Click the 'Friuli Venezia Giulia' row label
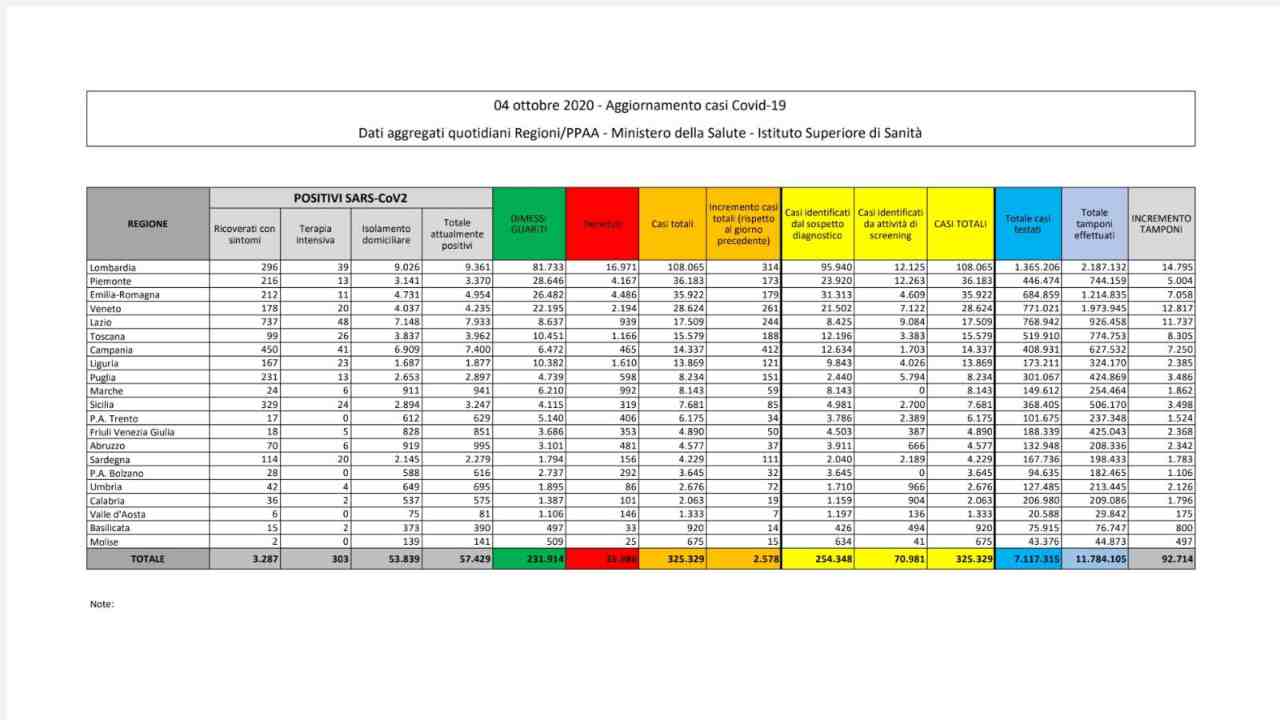The image size is (1280, 720). (x=132, y=433)
